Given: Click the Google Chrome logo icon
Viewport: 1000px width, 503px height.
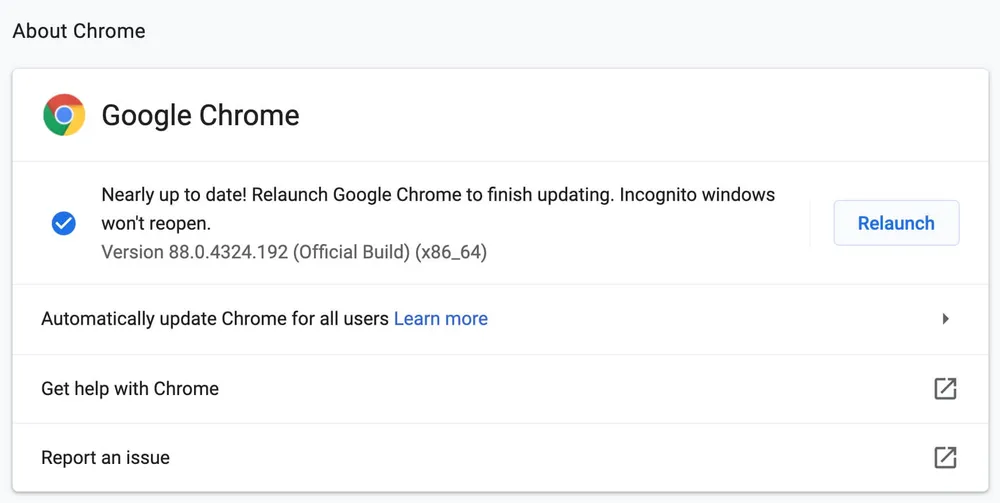Looking at the screenshot, I should click(x=64, y=115).
